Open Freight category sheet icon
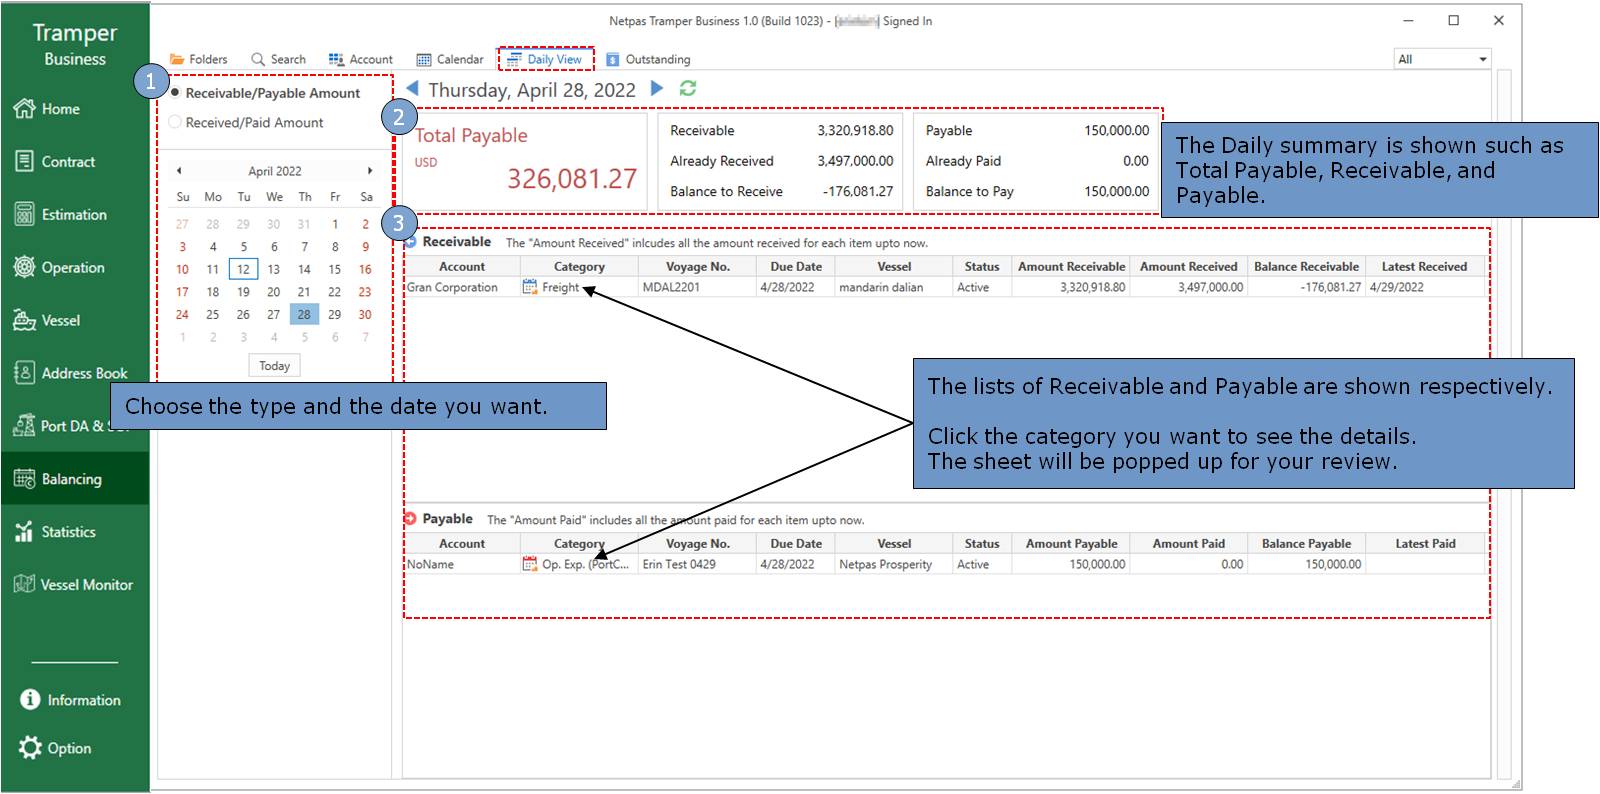1600x794 pixels. (530, 287)
